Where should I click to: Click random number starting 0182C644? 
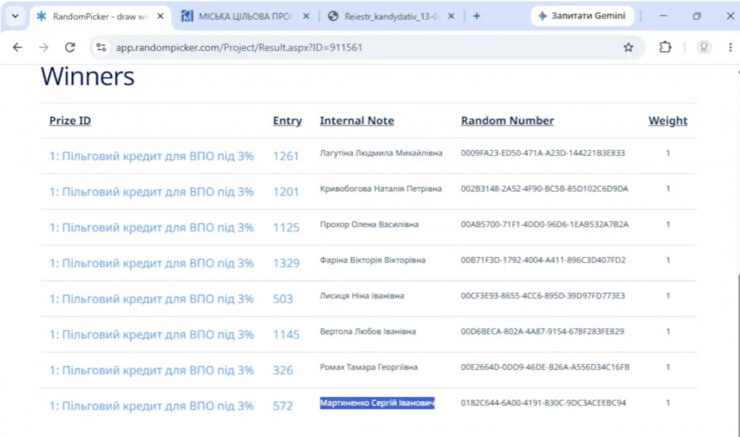coord(543,403)
